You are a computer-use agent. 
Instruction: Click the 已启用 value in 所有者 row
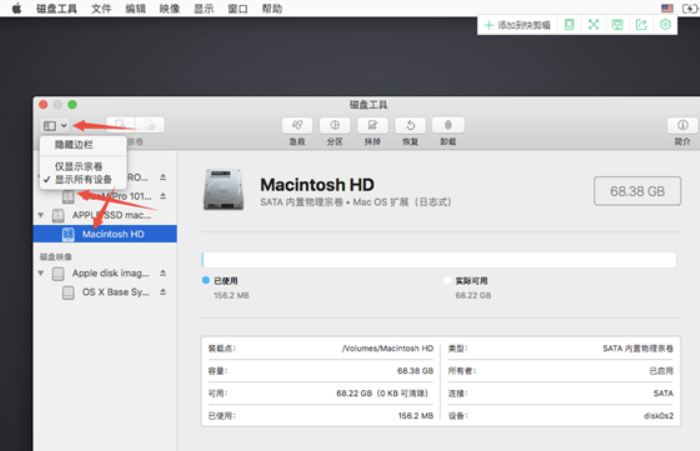click(661, 371)
